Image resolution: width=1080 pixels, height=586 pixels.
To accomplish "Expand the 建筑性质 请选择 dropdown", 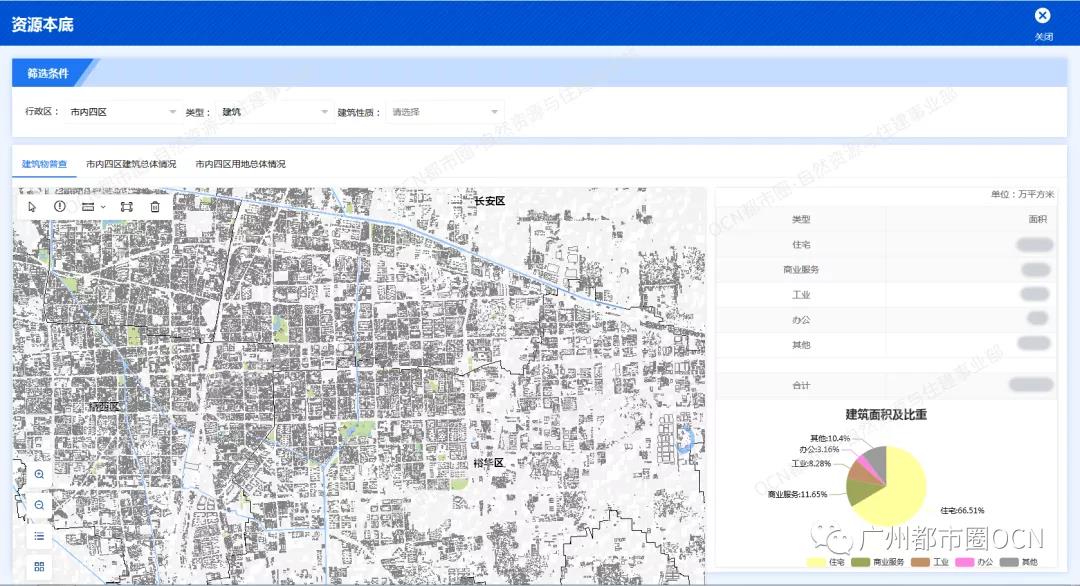I will [x=445, y=112].
